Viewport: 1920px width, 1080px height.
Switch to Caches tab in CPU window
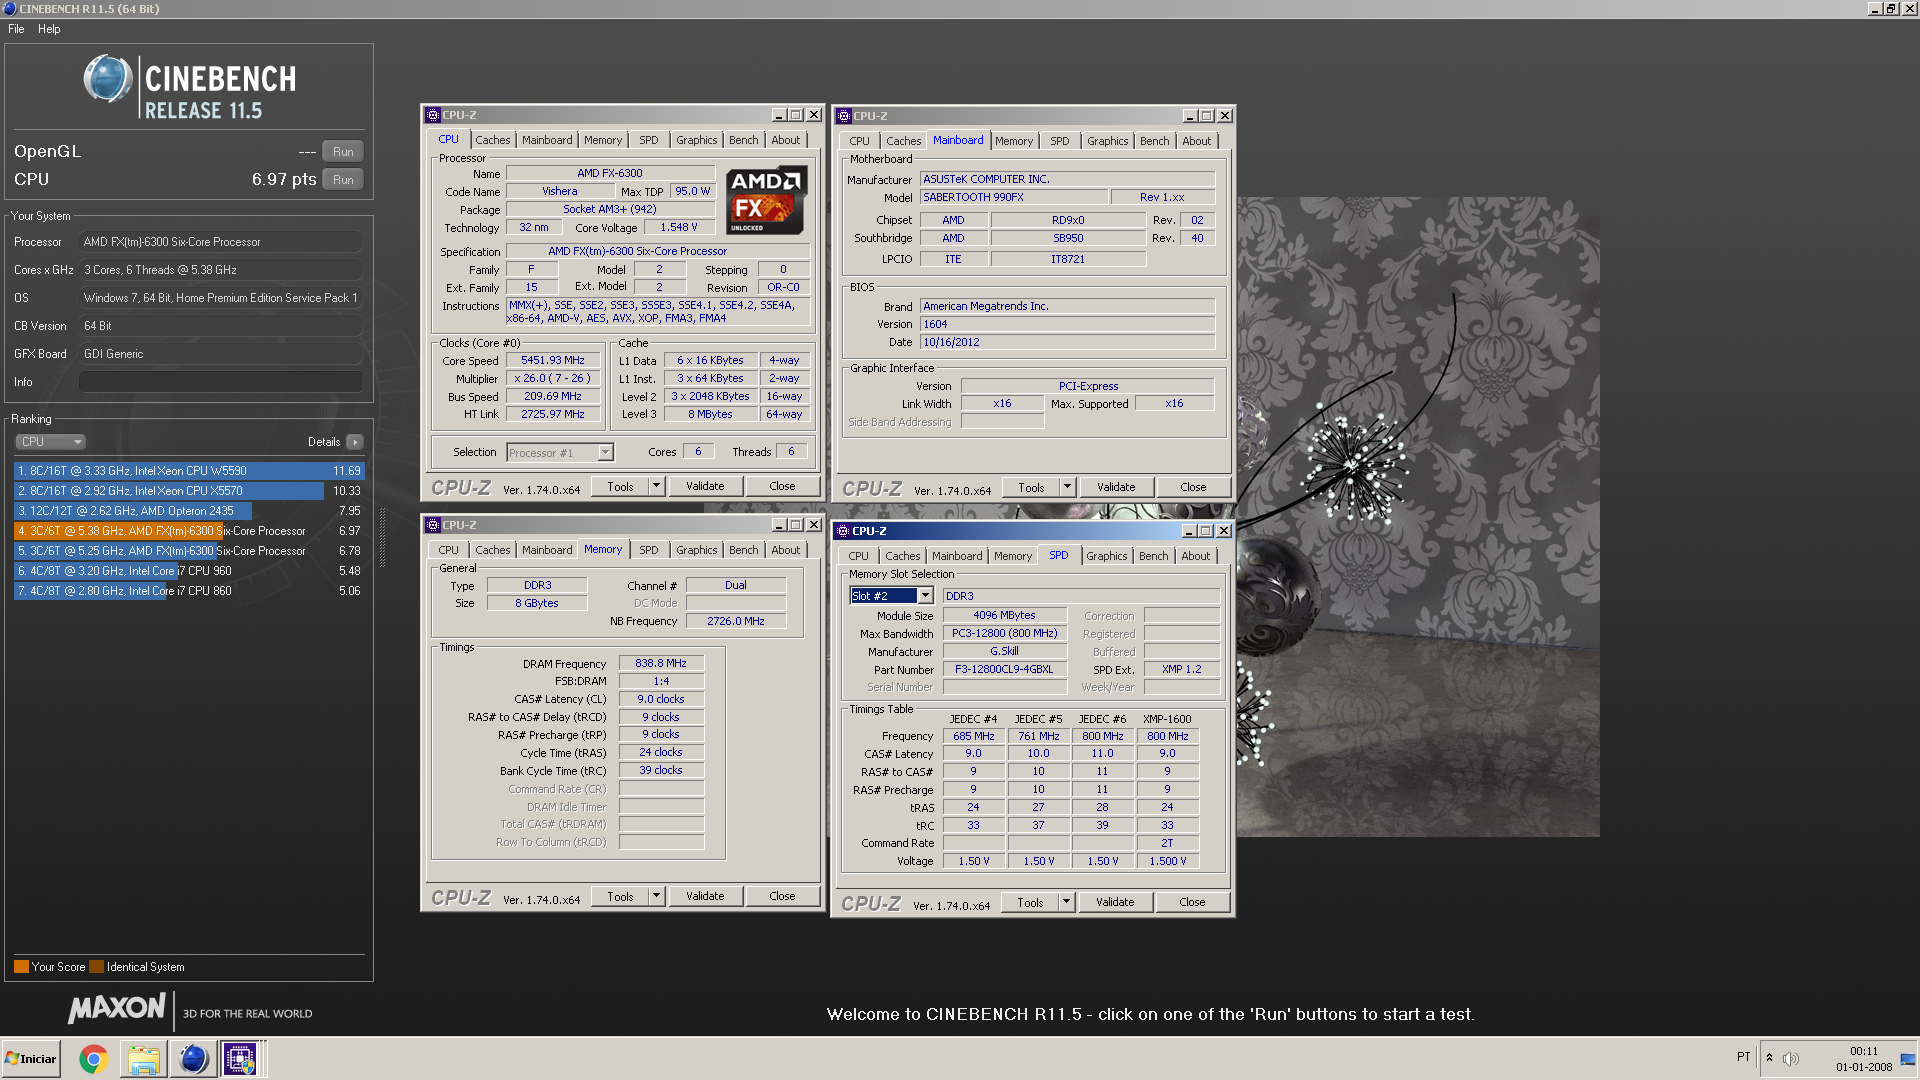coord(492,140)
